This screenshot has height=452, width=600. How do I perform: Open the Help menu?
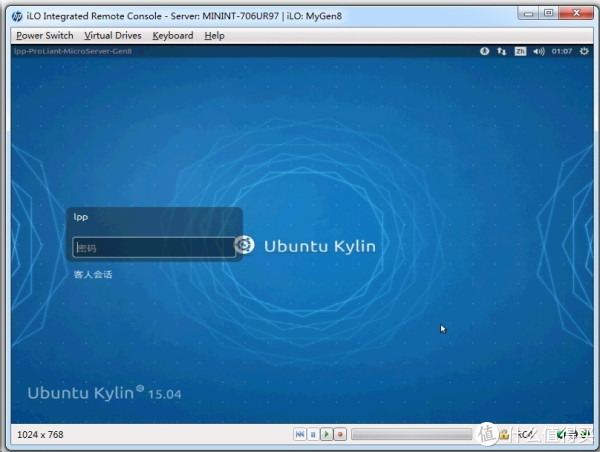(214, 35)
